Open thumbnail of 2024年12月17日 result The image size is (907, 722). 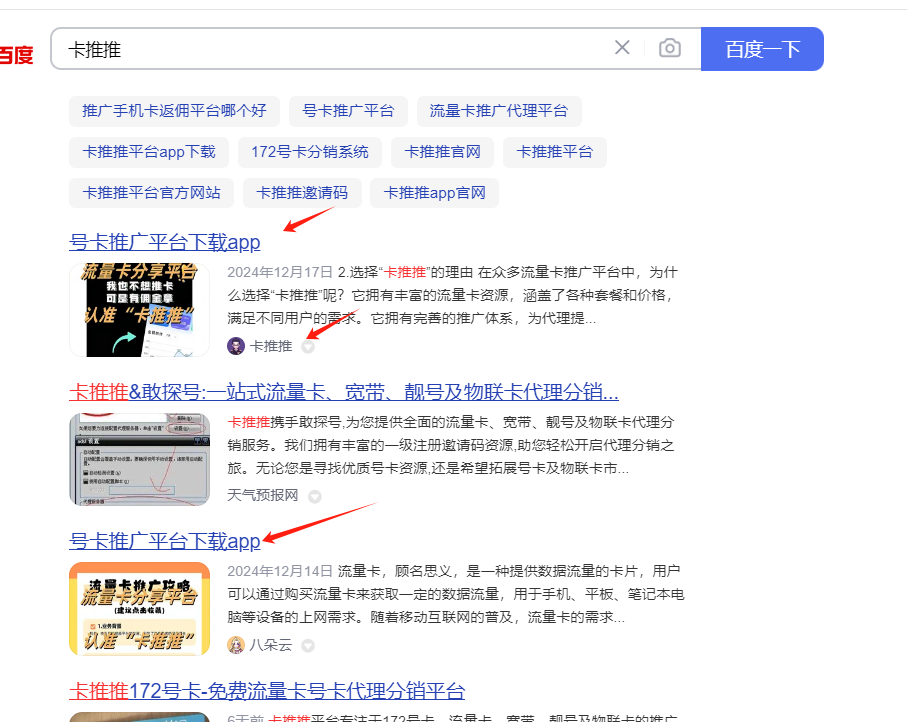coord(139,310)
